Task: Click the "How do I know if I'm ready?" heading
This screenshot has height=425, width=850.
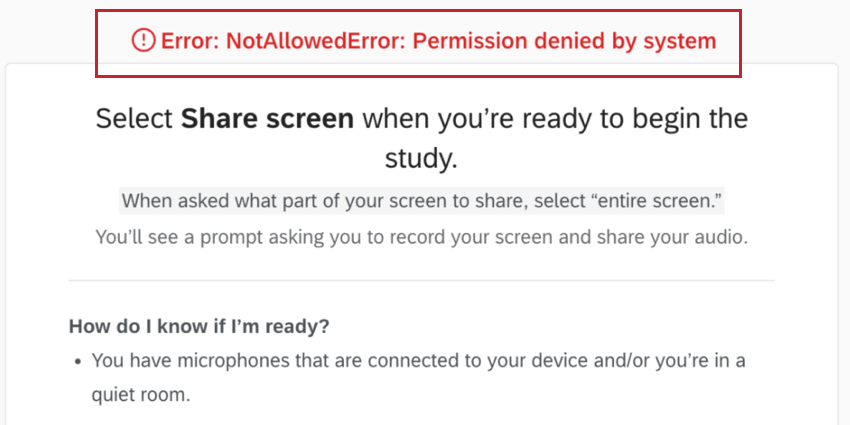Action: coord(199,326)
